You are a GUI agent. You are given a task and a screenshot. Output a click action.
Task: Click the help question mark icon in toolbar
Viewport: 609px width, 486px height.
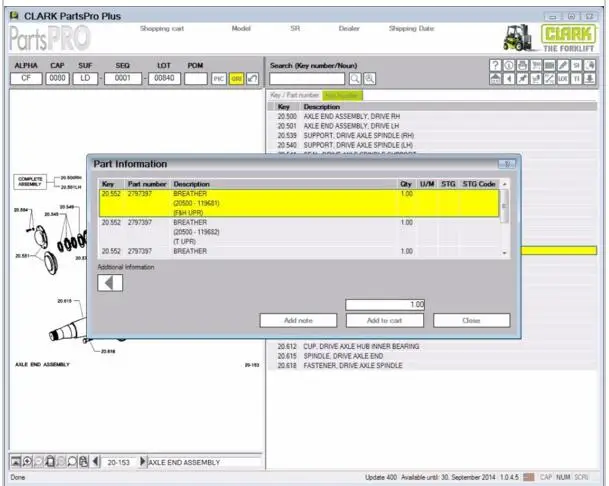click(496, 65)
